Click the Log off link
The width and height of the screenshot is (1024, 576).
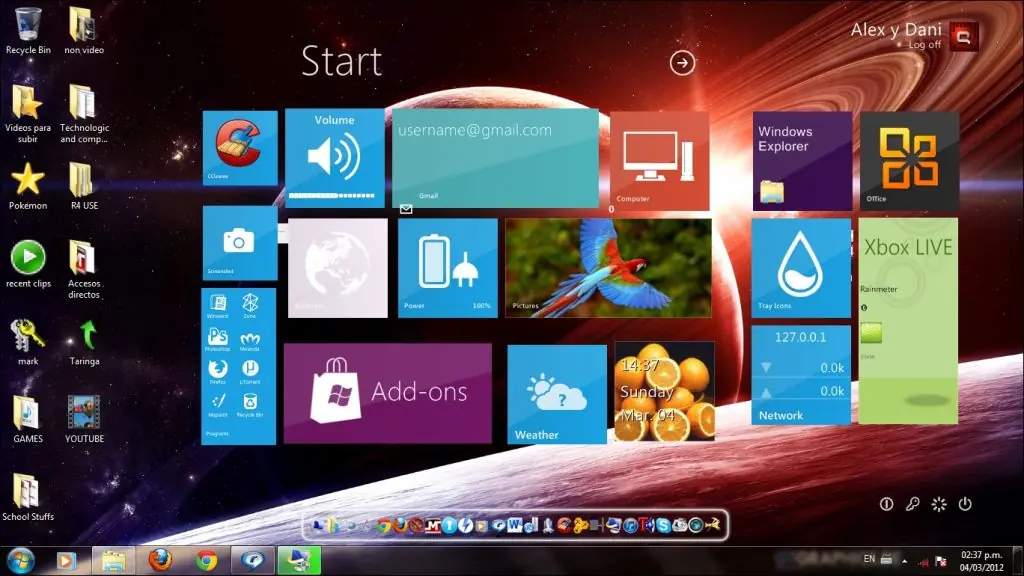925,45
